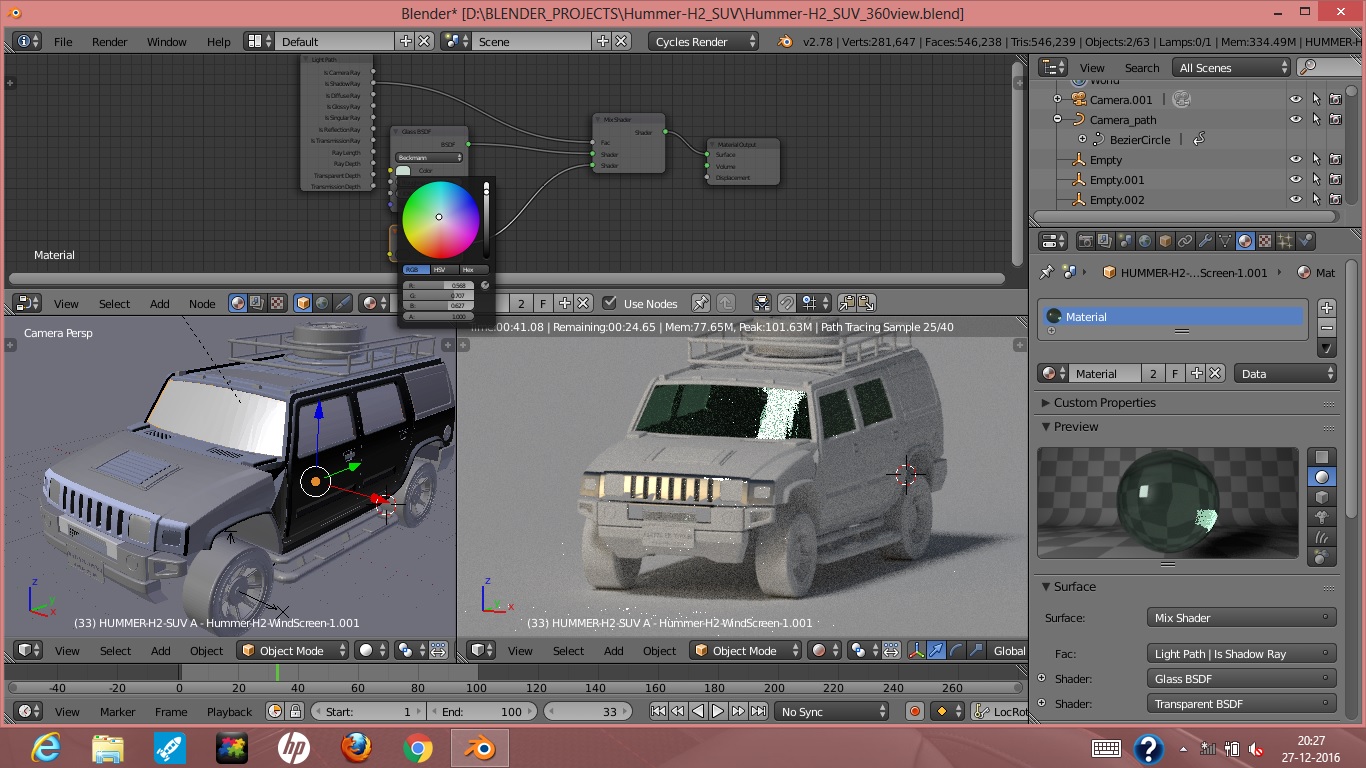
Task: Toggle selectability cursor icon for Empty.001
Action: [x=1316, y=179]
